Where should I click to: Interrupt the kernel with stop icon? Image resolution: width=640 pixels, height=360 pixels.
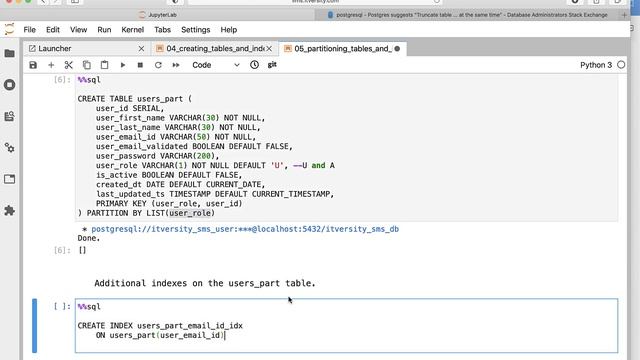pos(140,65)
